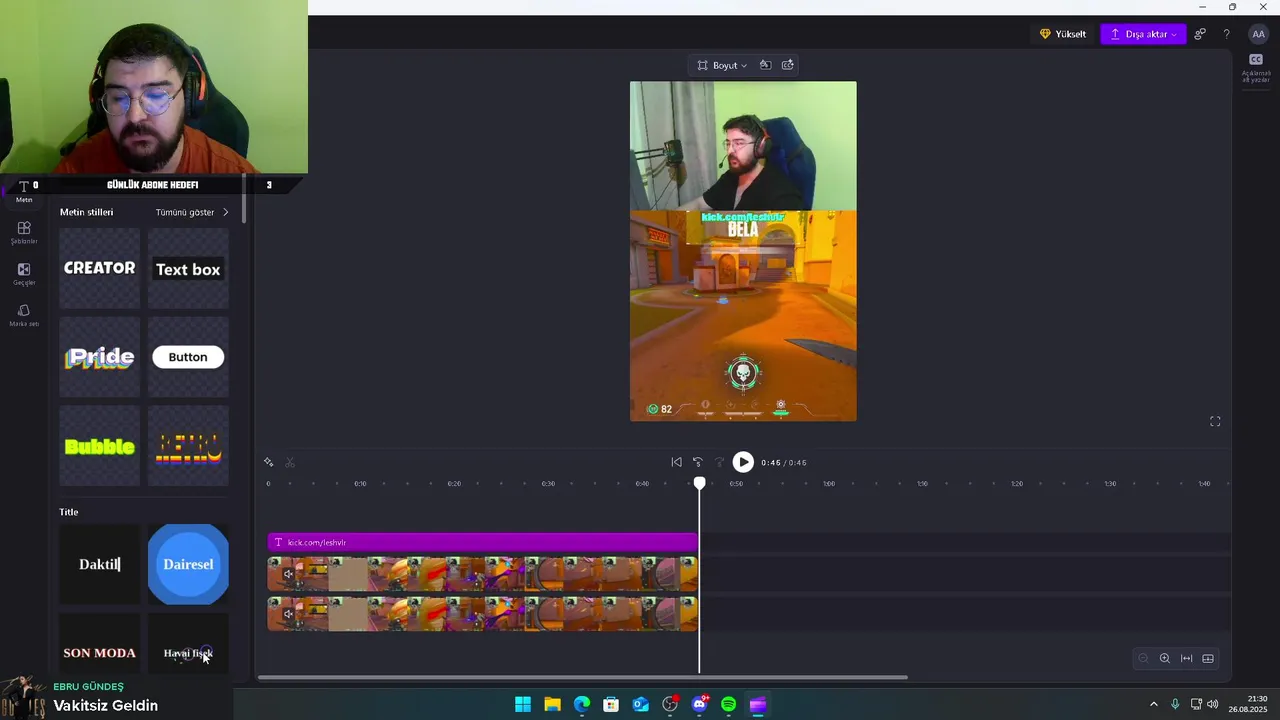Image resolution: width=1280 pixels, height=720 pixels.
Task: Choose the Pride text style
Action: 99,357
